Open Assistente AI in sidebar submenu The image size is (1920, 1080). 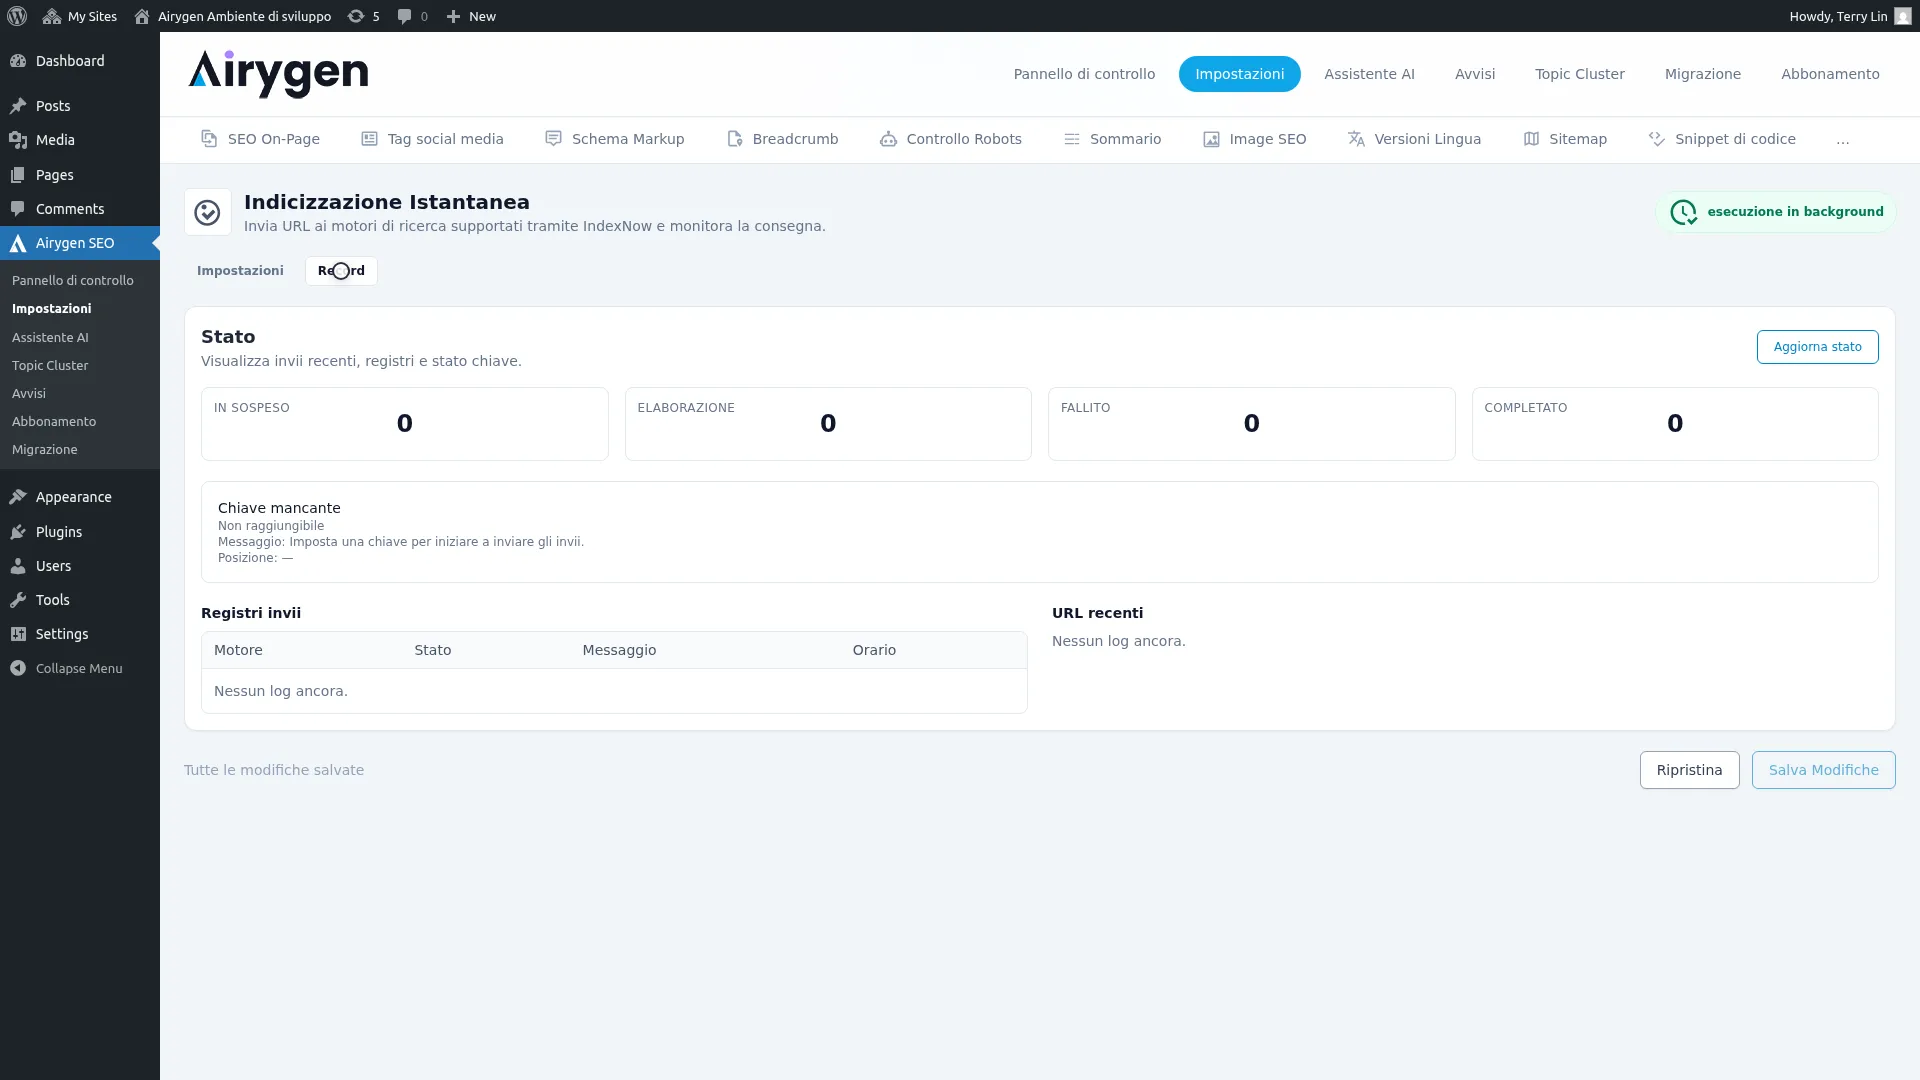tap(50, 338)
